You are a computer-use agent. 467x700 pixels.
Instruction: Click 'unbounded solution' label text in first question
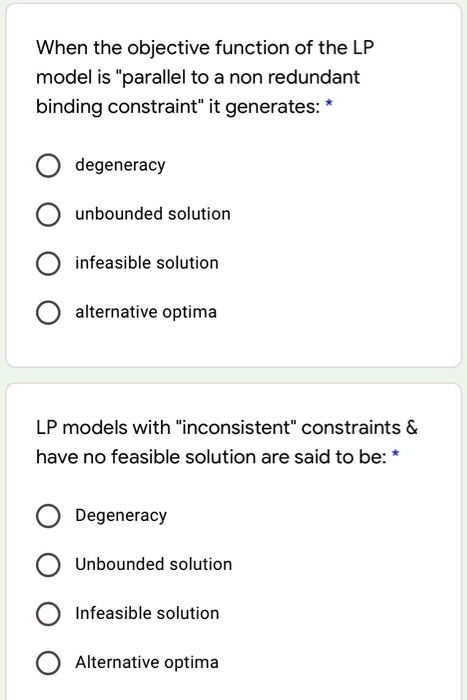pos(153,214)
